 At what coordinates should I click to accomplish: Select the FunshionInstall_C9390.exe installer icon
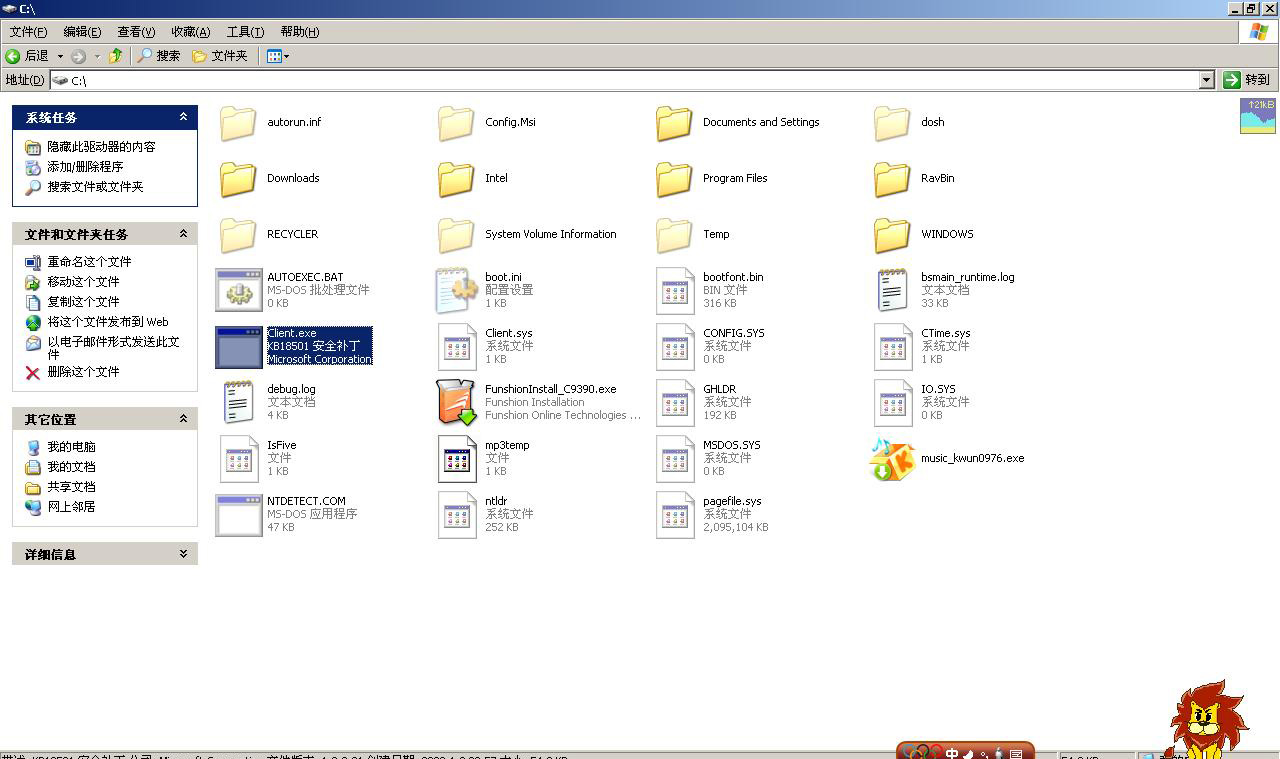[x=457, y=402]
